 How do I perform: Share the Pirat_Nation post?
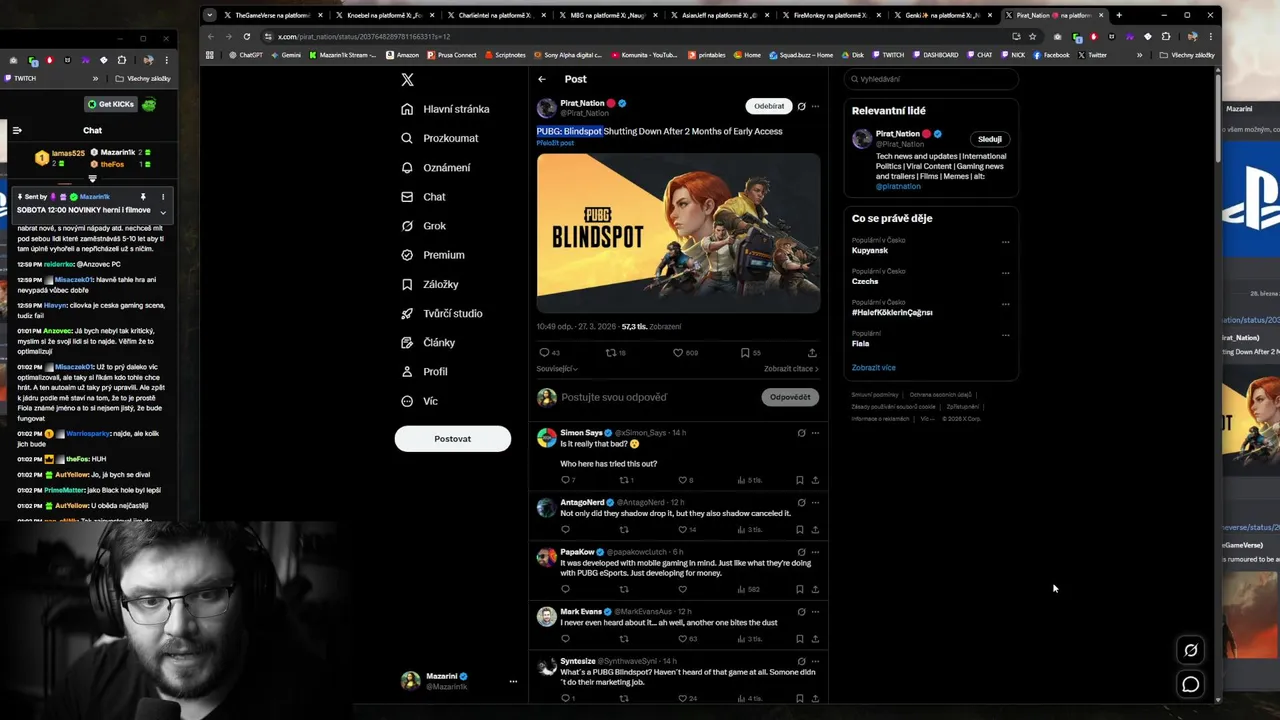pyautogui.click(x=812, y=352)
